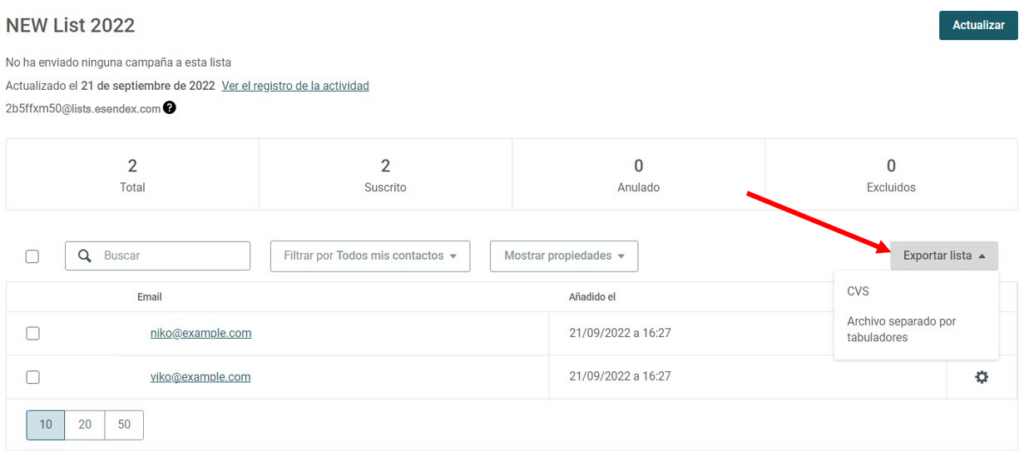Click the search magnifier icon
Screen dimensions: 1024x457
pyautogui.click(x=84, y=256)
